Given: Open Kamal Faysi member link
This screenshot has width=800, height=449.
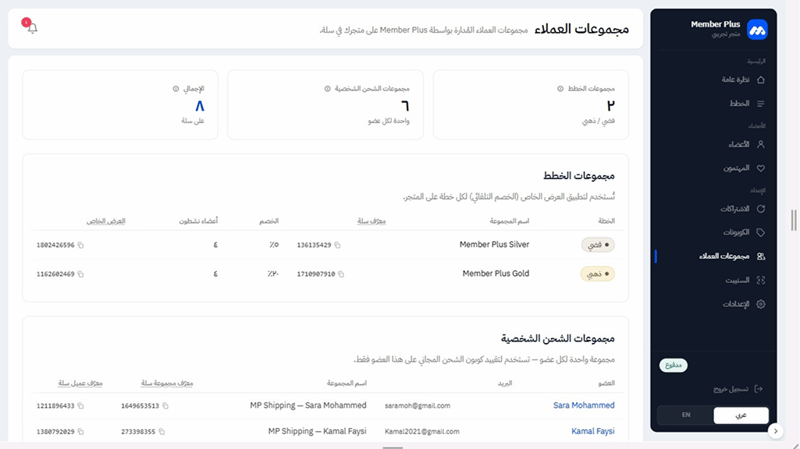Looking at the screenshot, I should pos(593,431).
